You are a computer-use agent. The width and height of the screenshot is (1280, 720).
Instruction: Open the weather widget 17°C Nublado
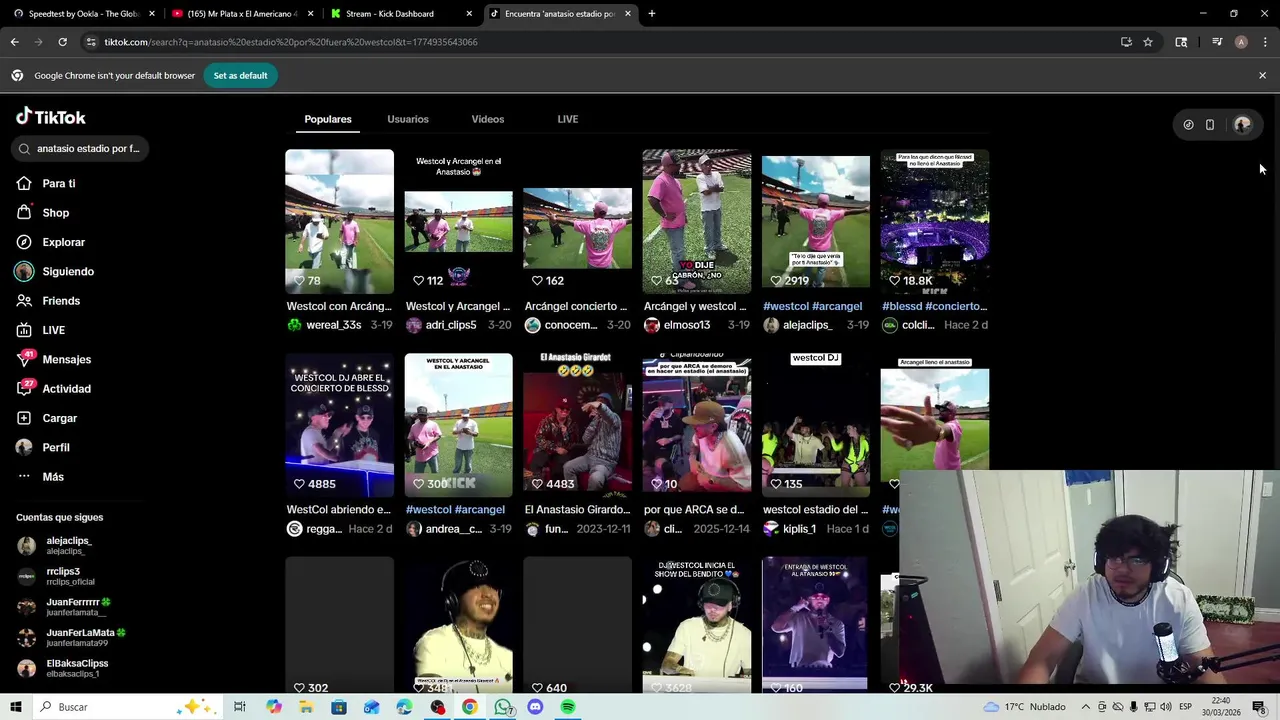pyautogui.click(x=1025, y=707)
